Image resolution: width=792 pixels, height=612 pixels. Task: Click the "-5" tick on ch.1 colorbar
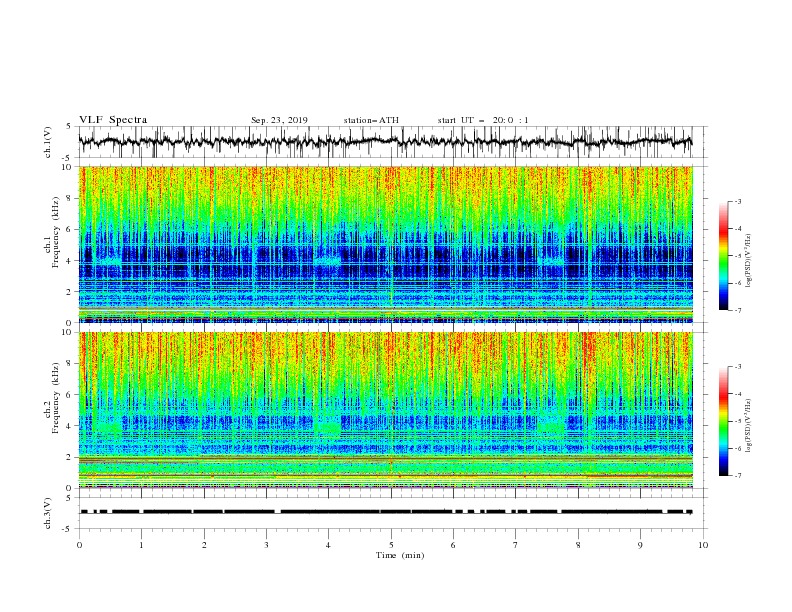(x=738, y=256)
